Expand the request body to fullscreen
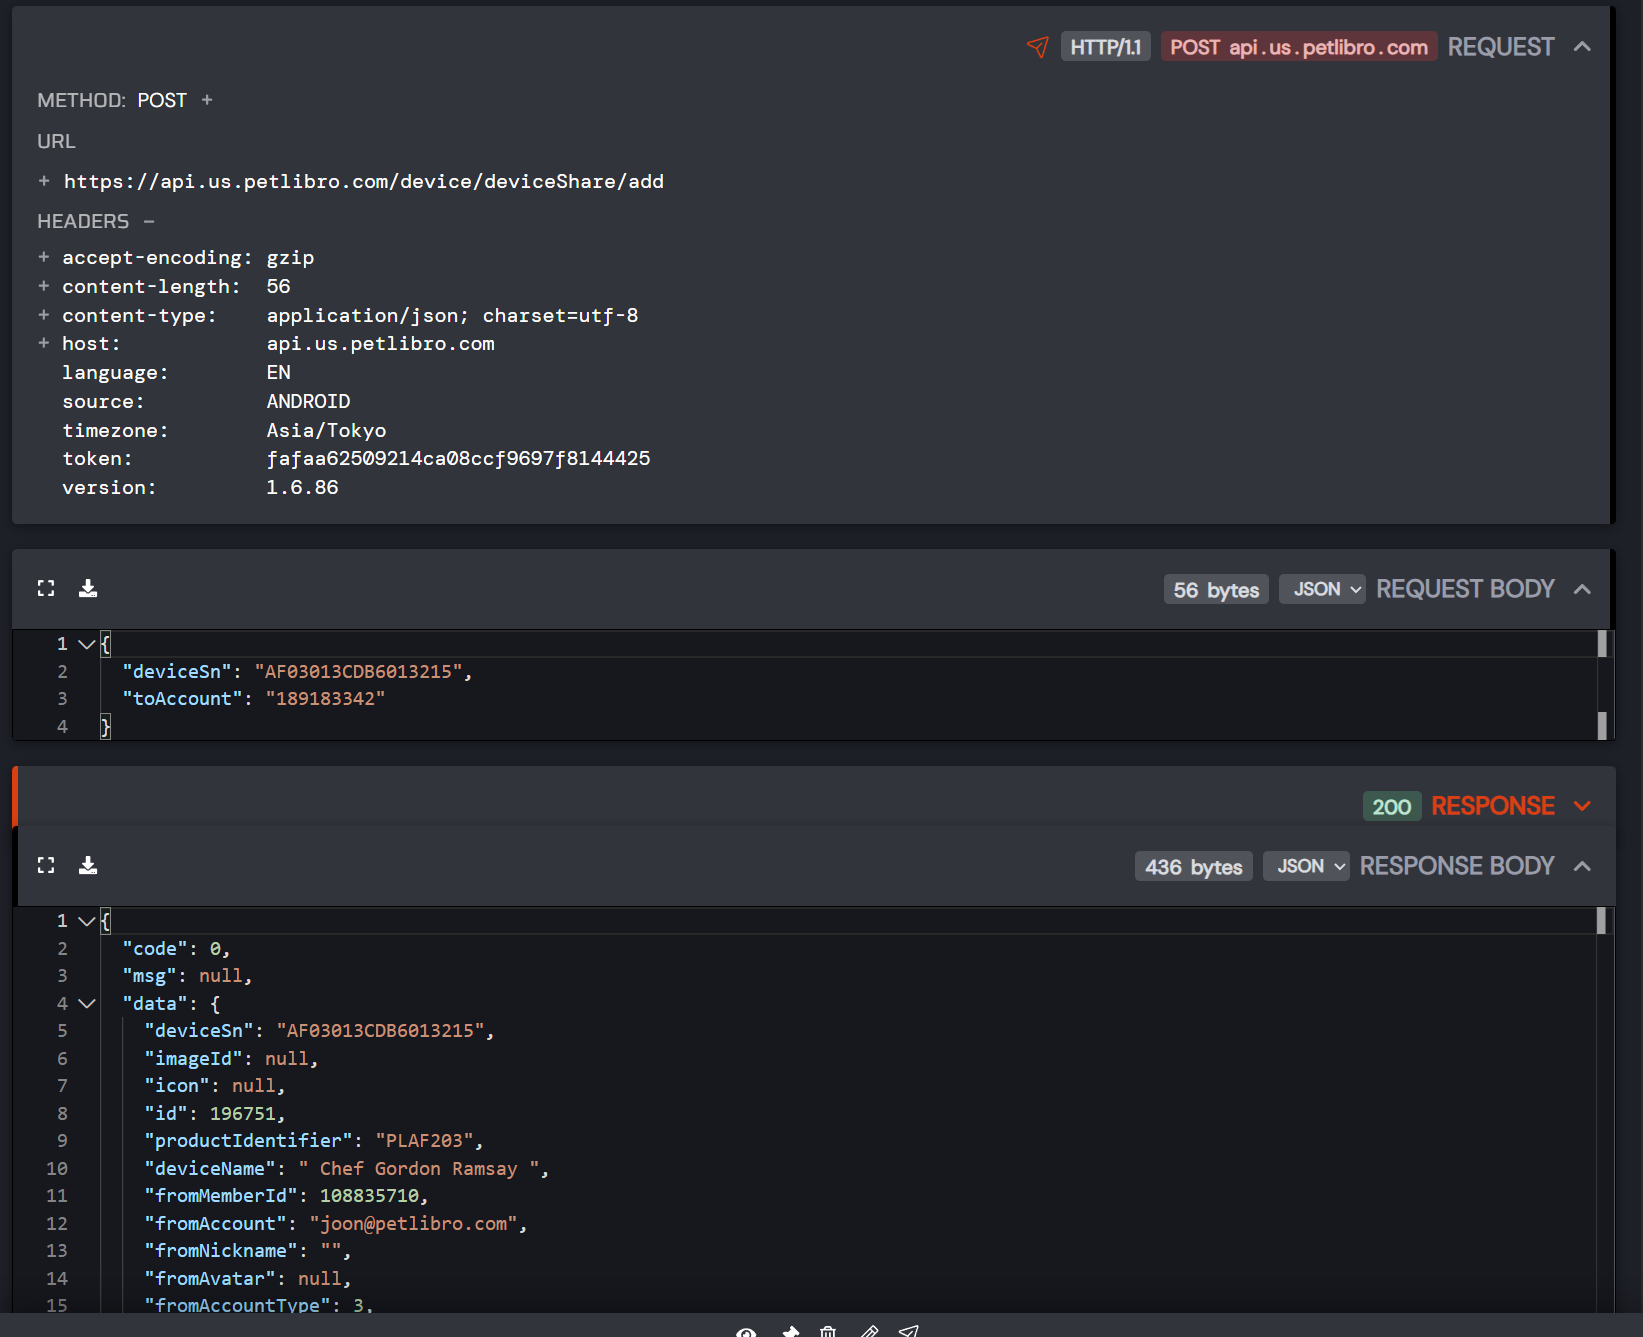The image size is (1643, 1337). tap(46, 588)
